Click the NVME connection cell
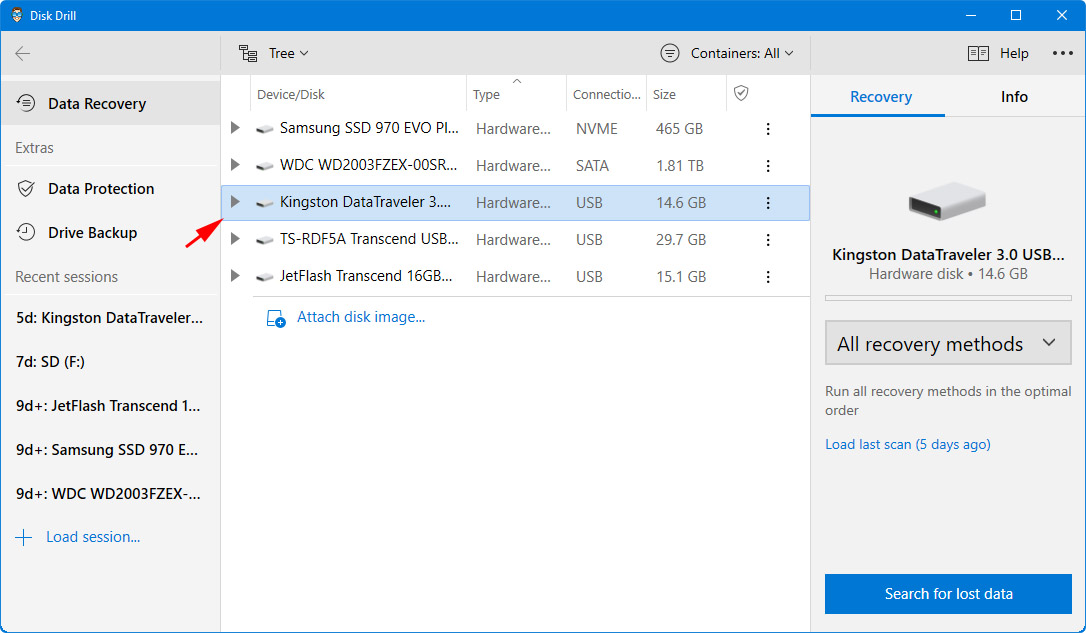Image resolution: width=1086 pixels, height=633 pixels. coord(596,129)
